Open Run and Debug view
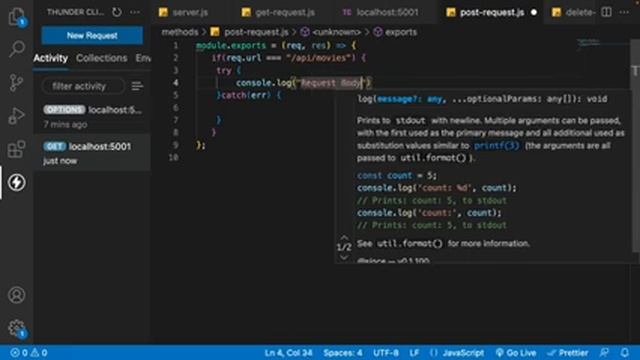This screenshot has width=640, height=360. [x=16, y=116]
